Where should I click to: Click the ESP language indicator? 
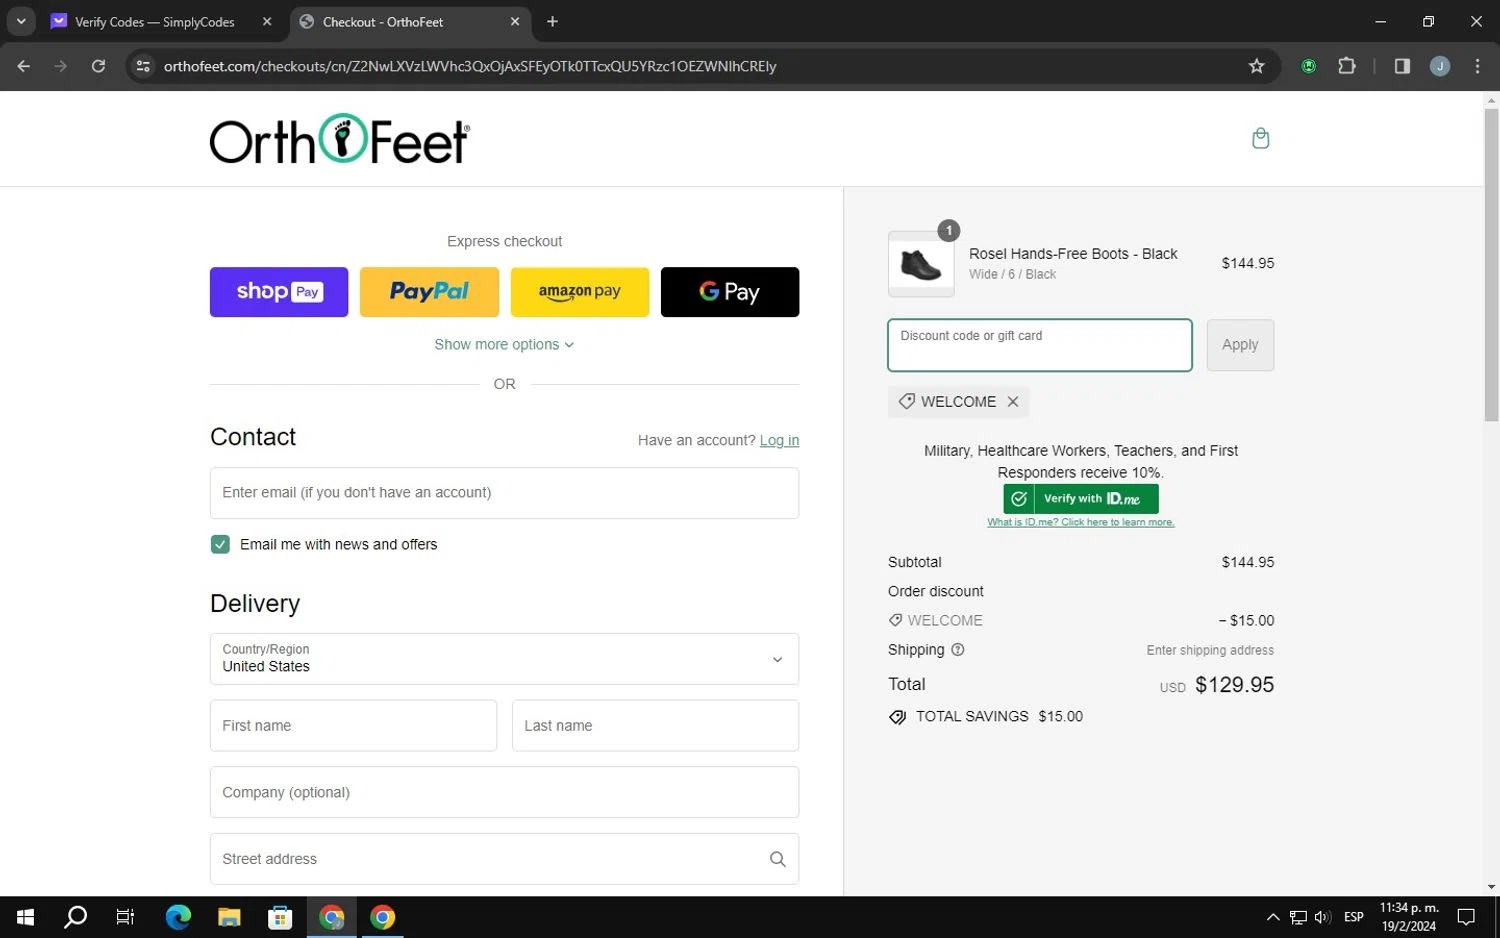[x=1354, y=917]
